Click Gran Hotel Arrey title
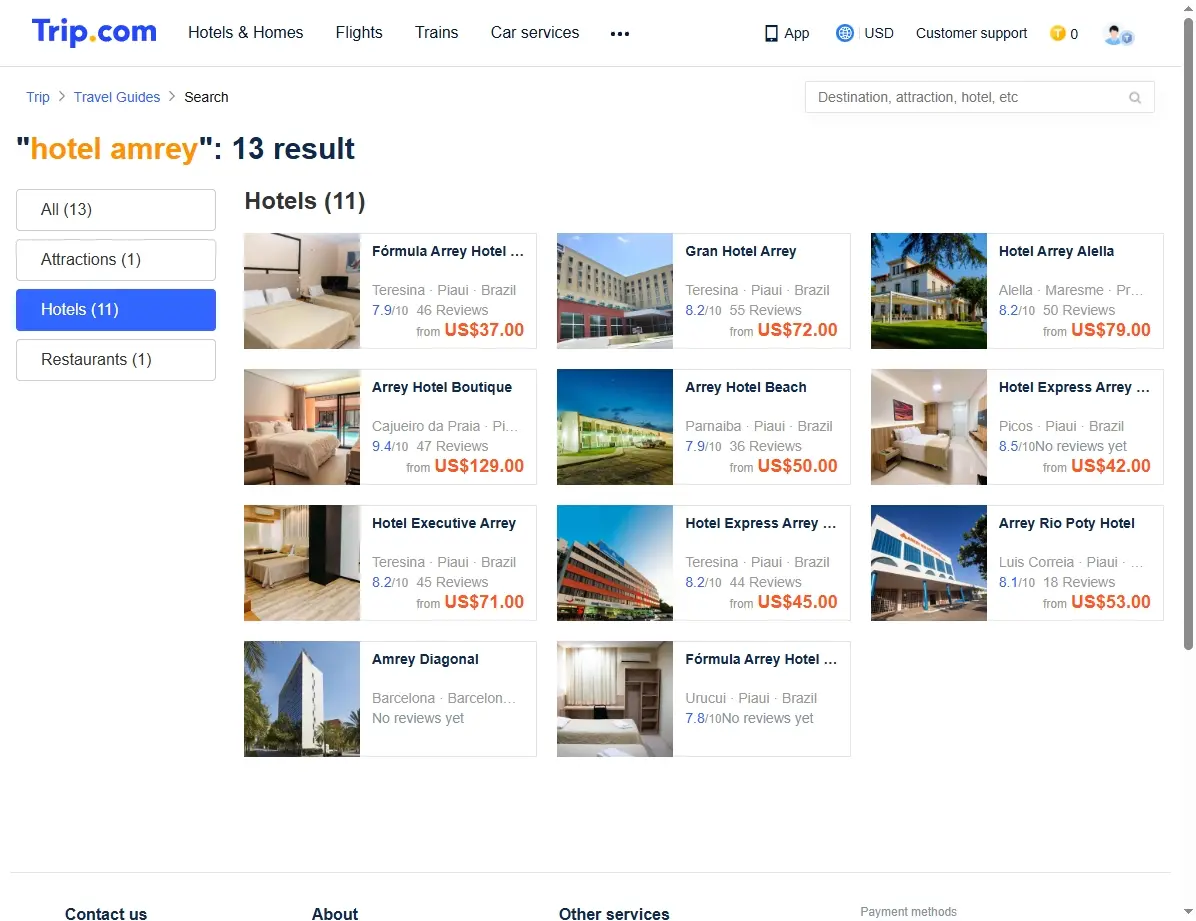The width and height of the screenshot is (1196, 921). pyautogui.click(x=741, y=251)
